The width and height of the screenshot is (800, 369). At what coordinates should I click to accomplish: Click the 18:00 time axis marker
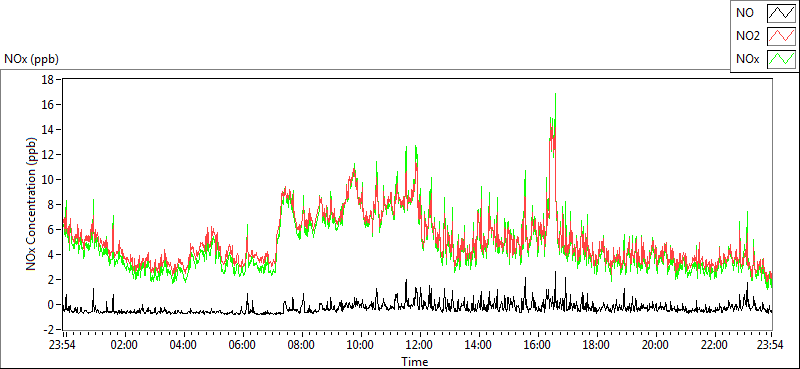(595, 345)
